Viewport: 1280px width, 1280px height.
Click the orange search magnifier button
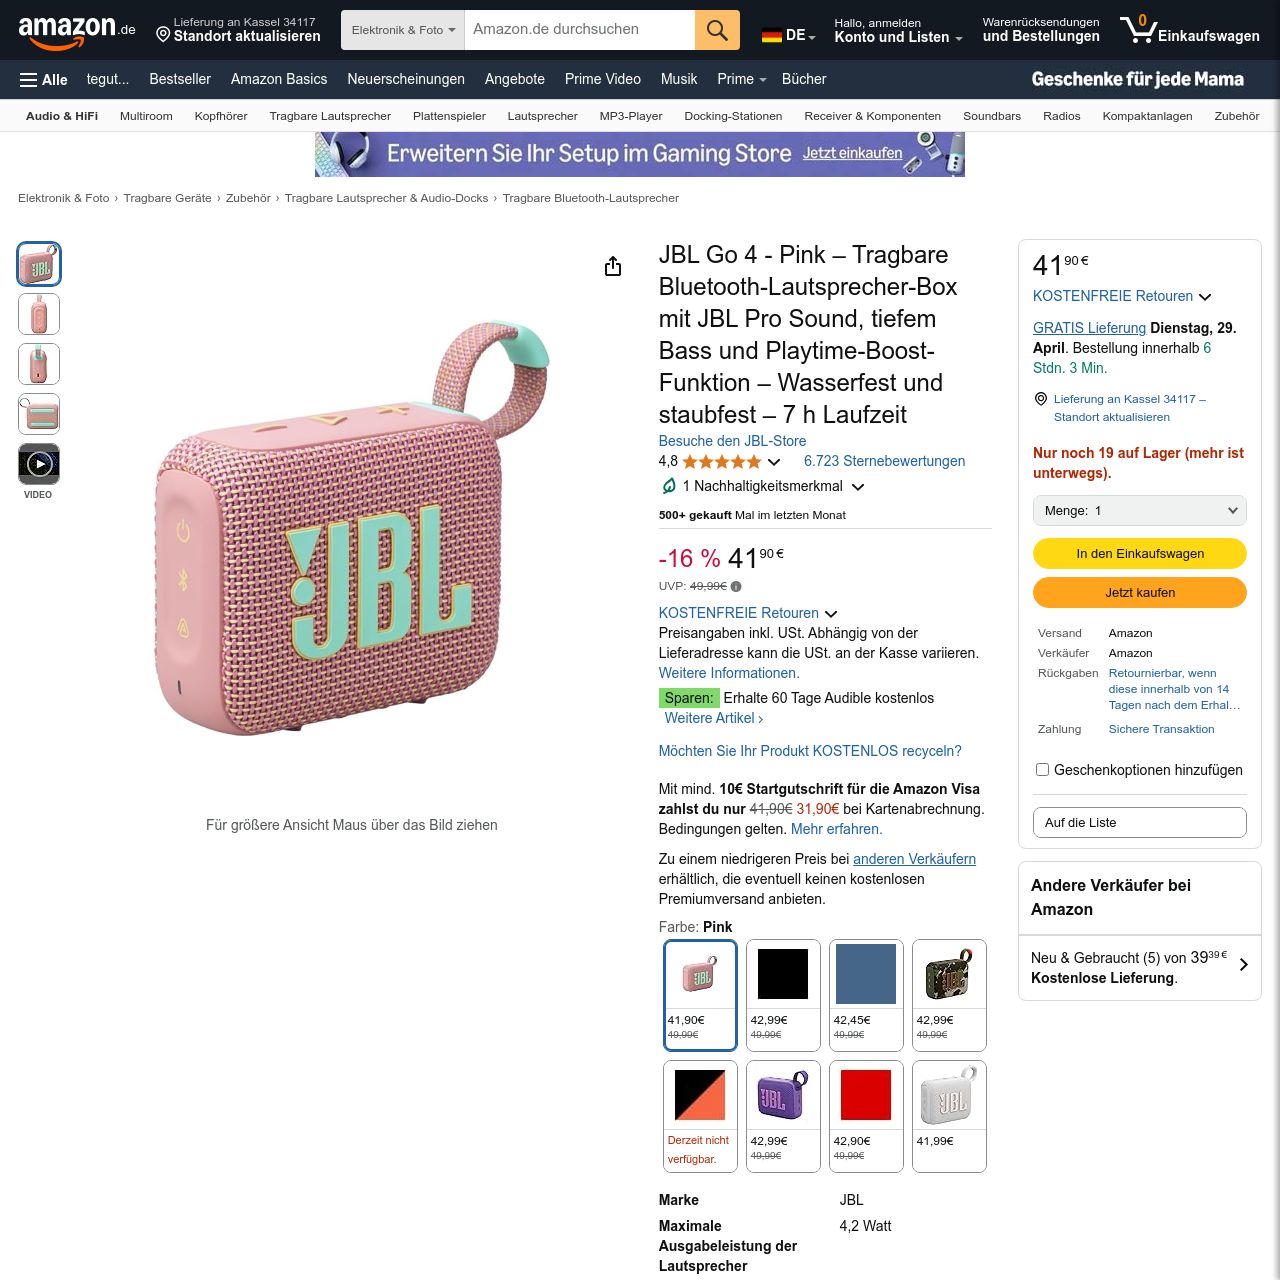(717, 30)
